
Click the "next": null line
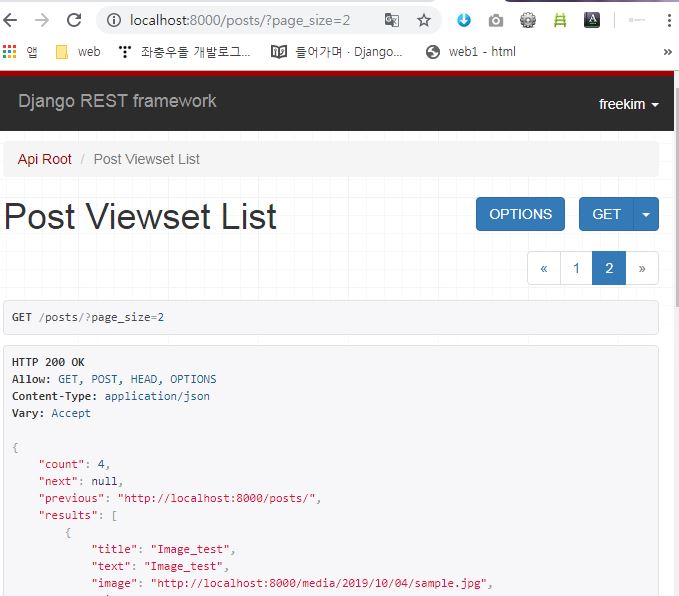(x=81, y=481)
